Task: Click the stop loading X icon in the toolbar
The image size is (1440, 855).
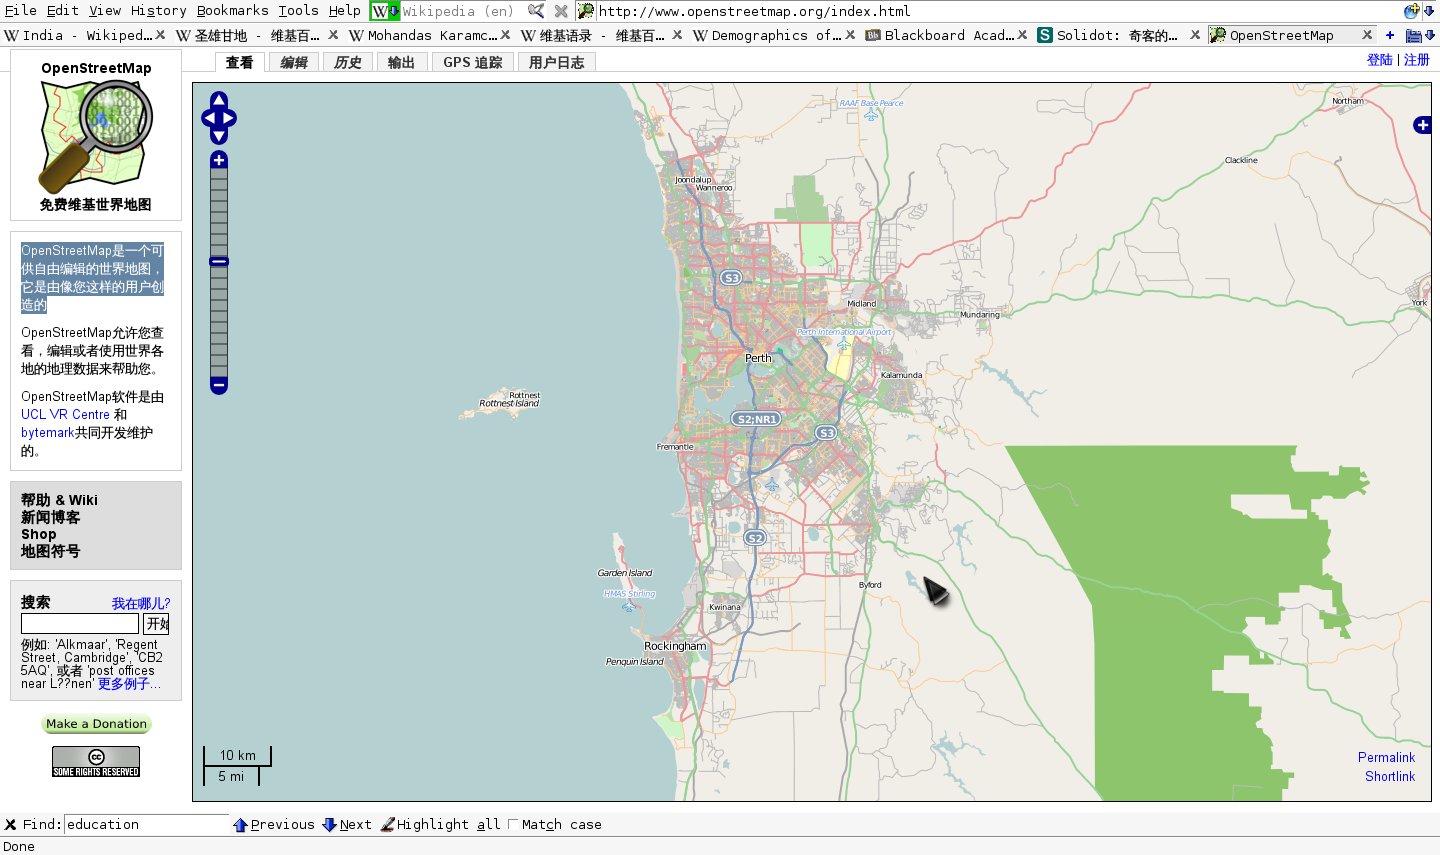Action: pos(561,11)
